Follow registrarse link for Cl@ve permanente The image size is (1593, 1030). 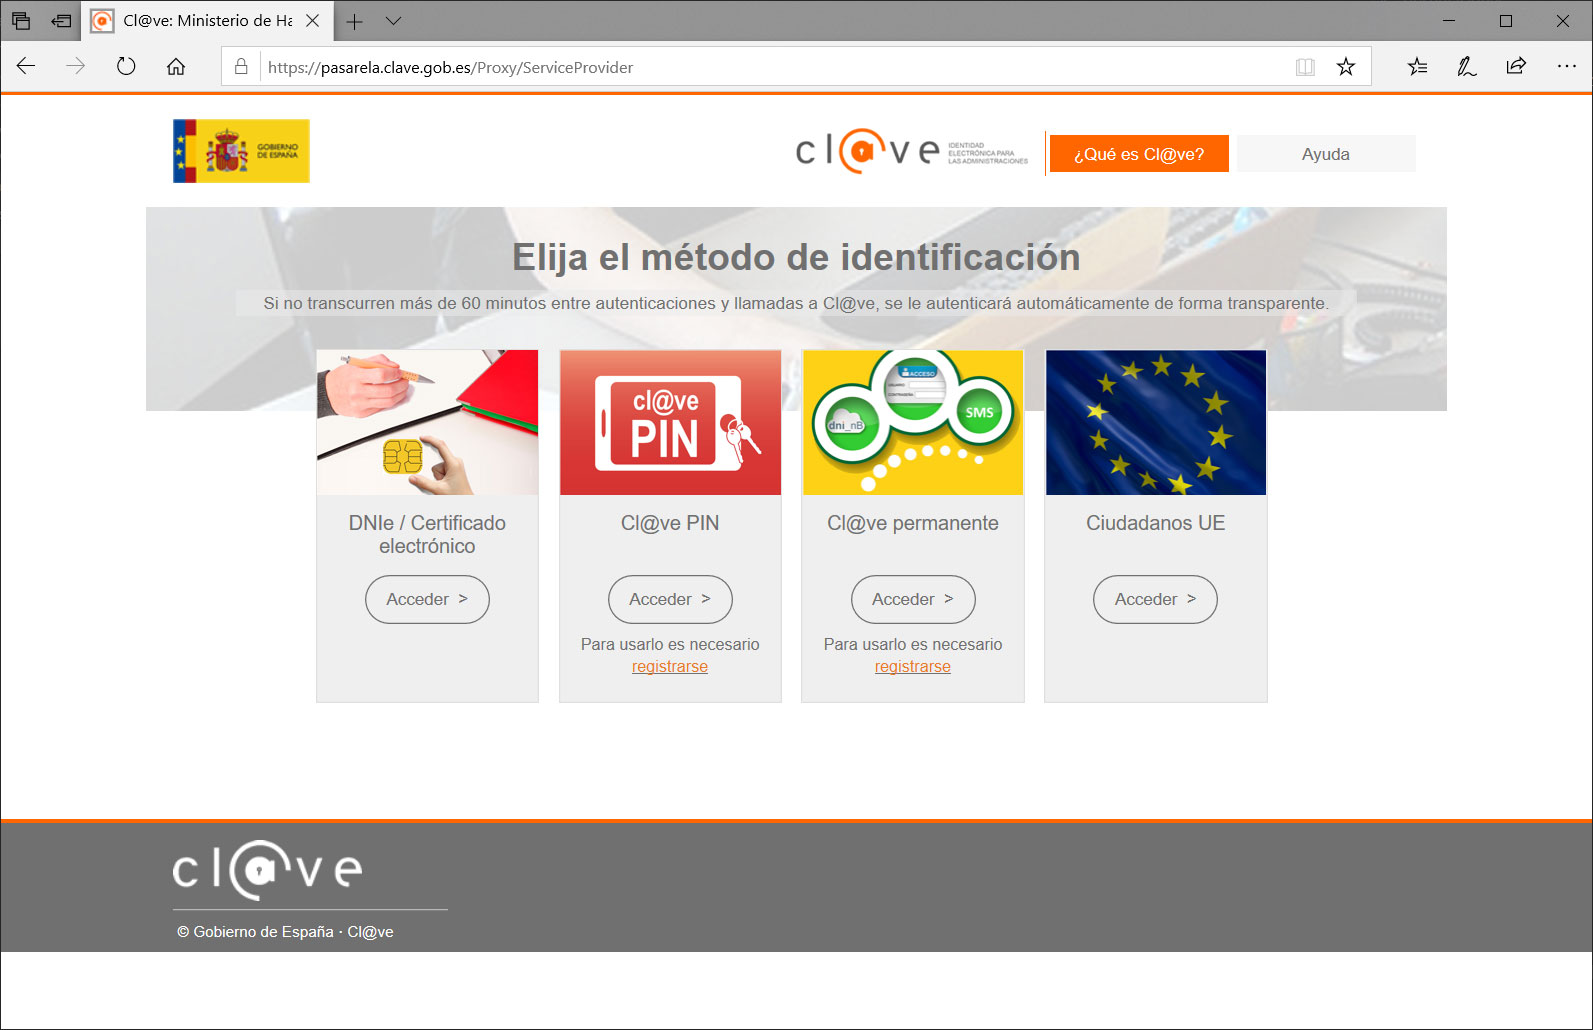pos(913,667)
